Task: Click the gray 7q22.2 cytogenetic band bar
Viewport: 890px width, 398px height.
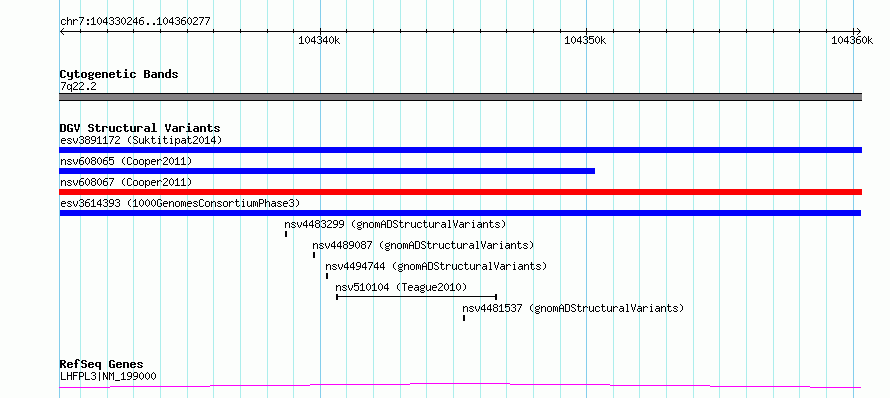Action: [460, 97]
